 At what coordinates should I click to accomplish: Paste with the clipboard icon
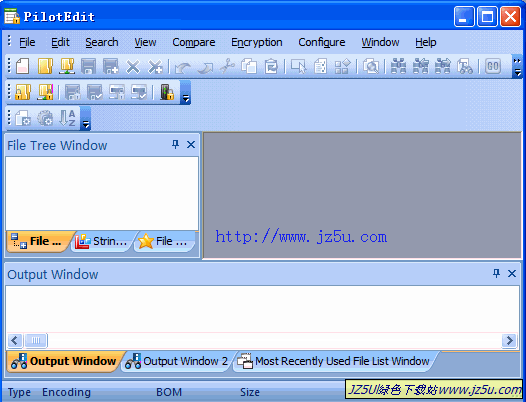coord(271,66)
